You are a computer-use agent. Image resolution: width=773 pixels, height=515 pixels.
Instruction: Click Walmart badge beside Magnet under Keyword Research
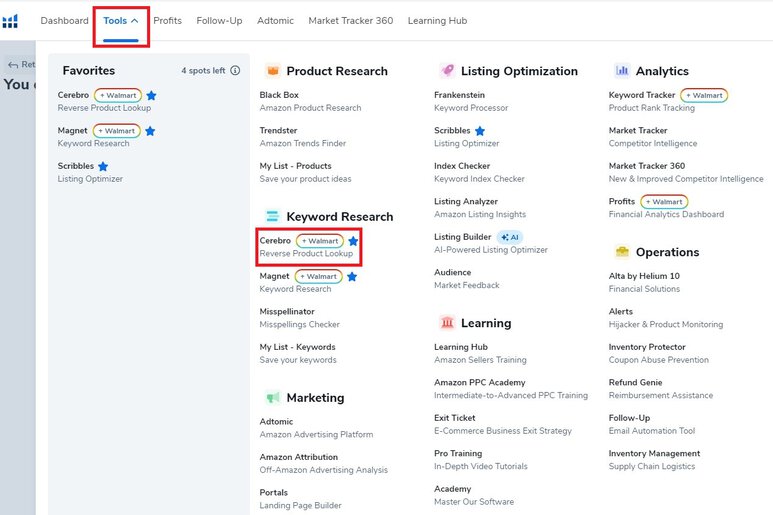tap(318, 276)
